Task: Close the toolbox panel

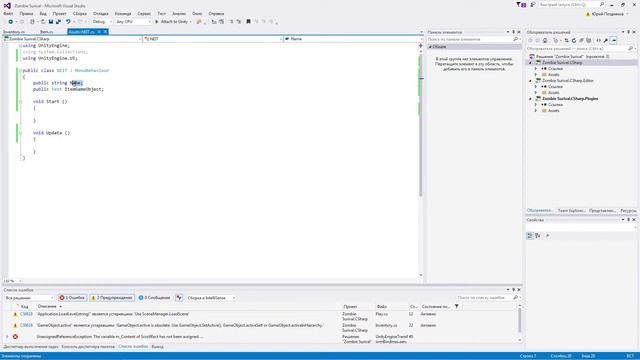Action: (519, 32)
